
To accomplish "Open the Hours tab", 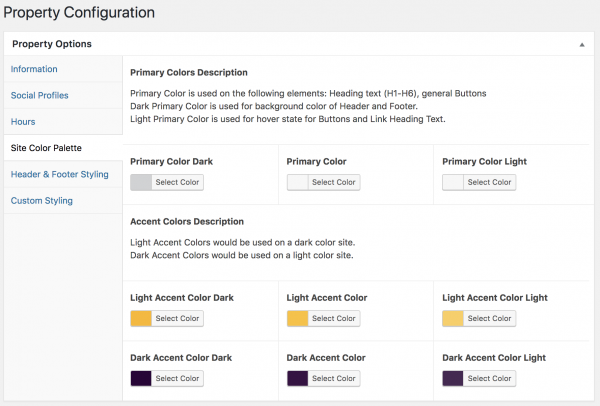I will pos(23,122).
